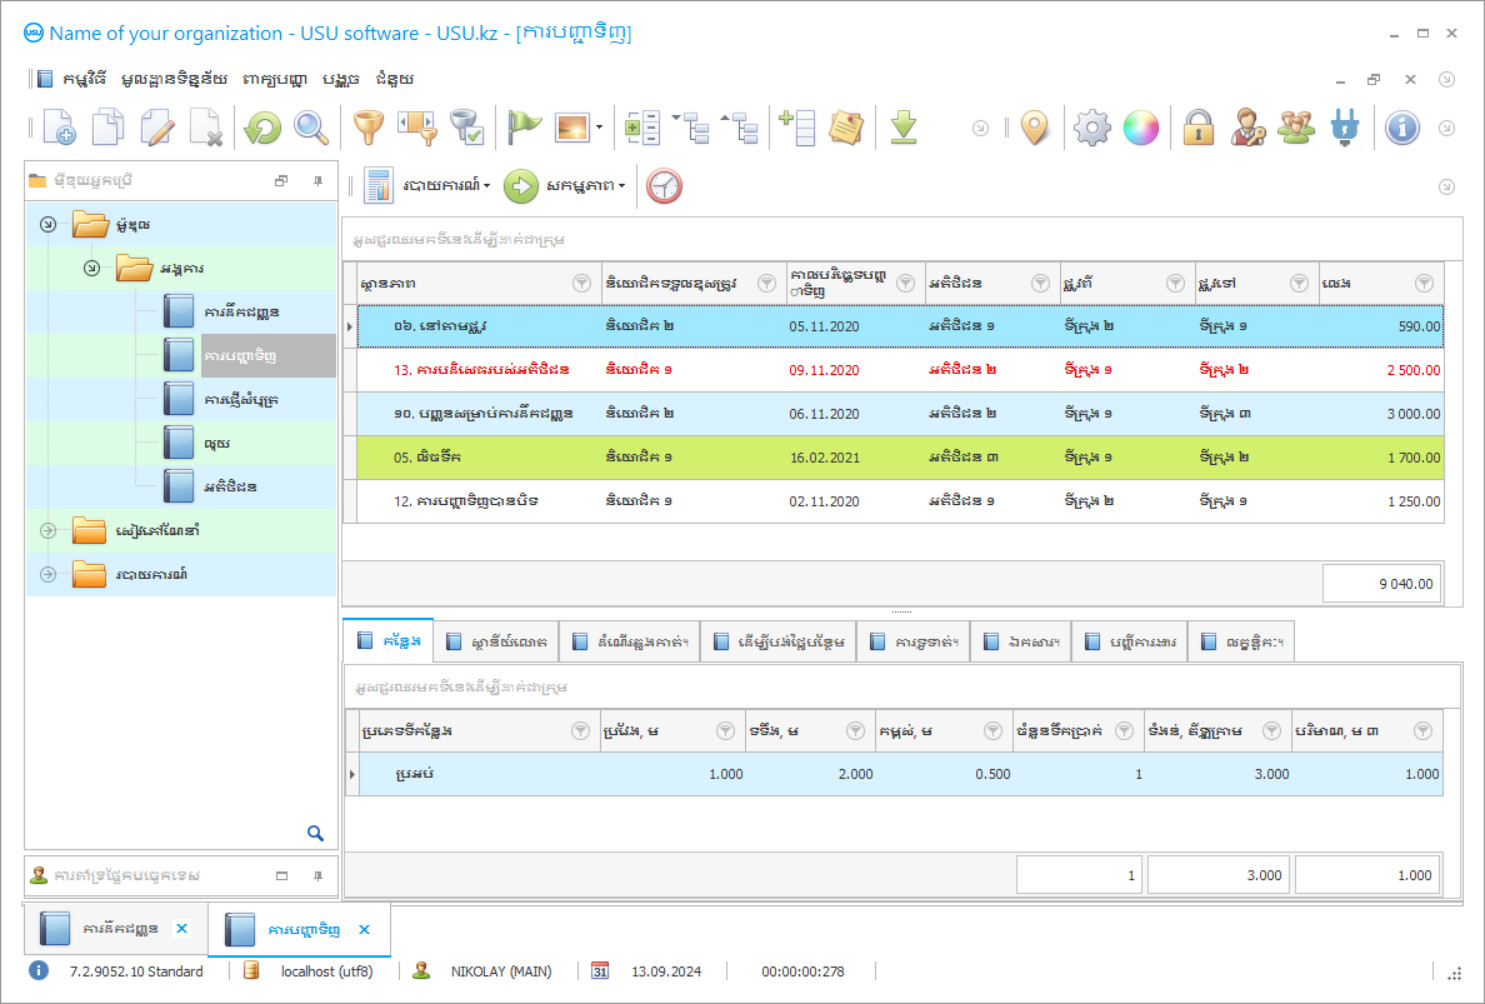Click the yellow sticky notes icon
The height and width of the screenshot is (1004, 1485).
(x=846, y=127)
